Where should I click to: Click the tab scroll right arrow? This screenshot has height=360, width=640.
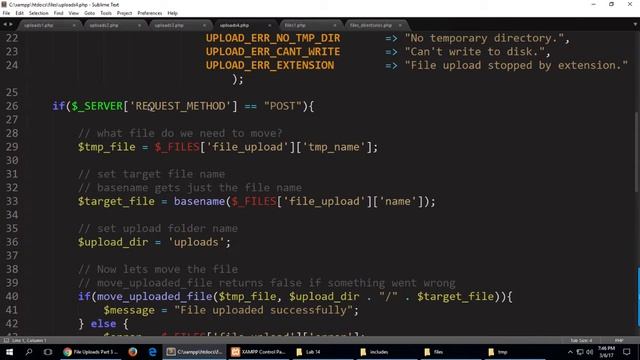11,24
